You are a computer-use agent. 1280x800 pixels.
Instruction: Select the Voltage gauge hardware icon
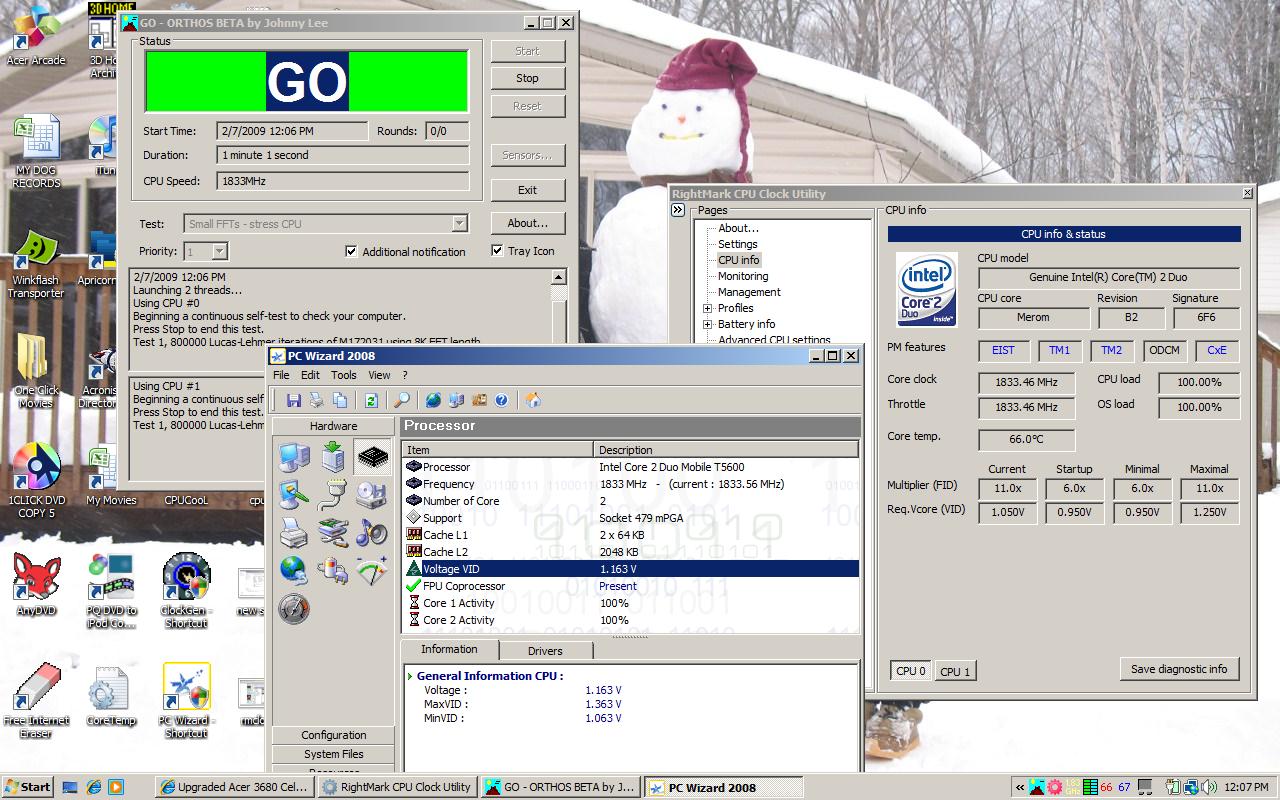pyautogui.click(x=372, y=570)
